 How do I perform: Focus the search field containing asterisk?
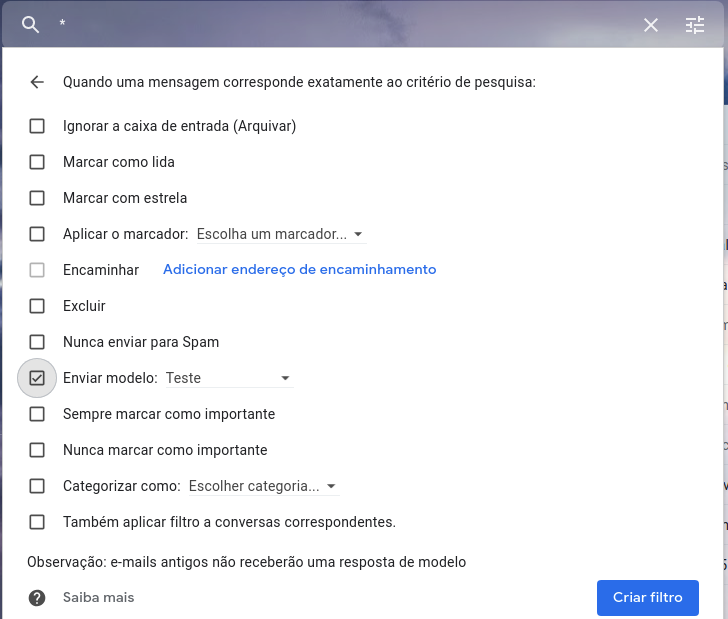(344, 24)
